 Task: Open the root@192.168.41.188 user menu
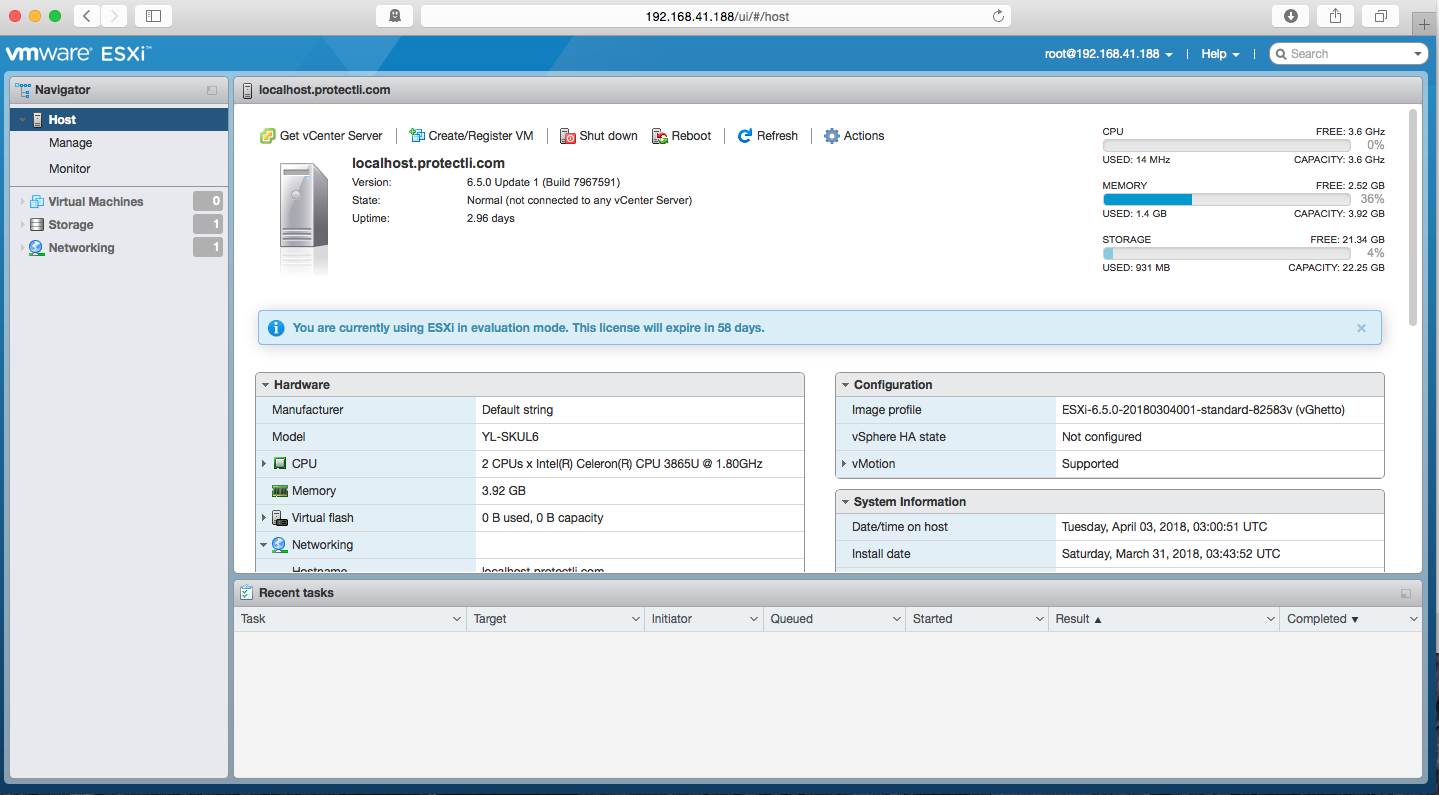pyautogui.click(x=1109, y=54)
